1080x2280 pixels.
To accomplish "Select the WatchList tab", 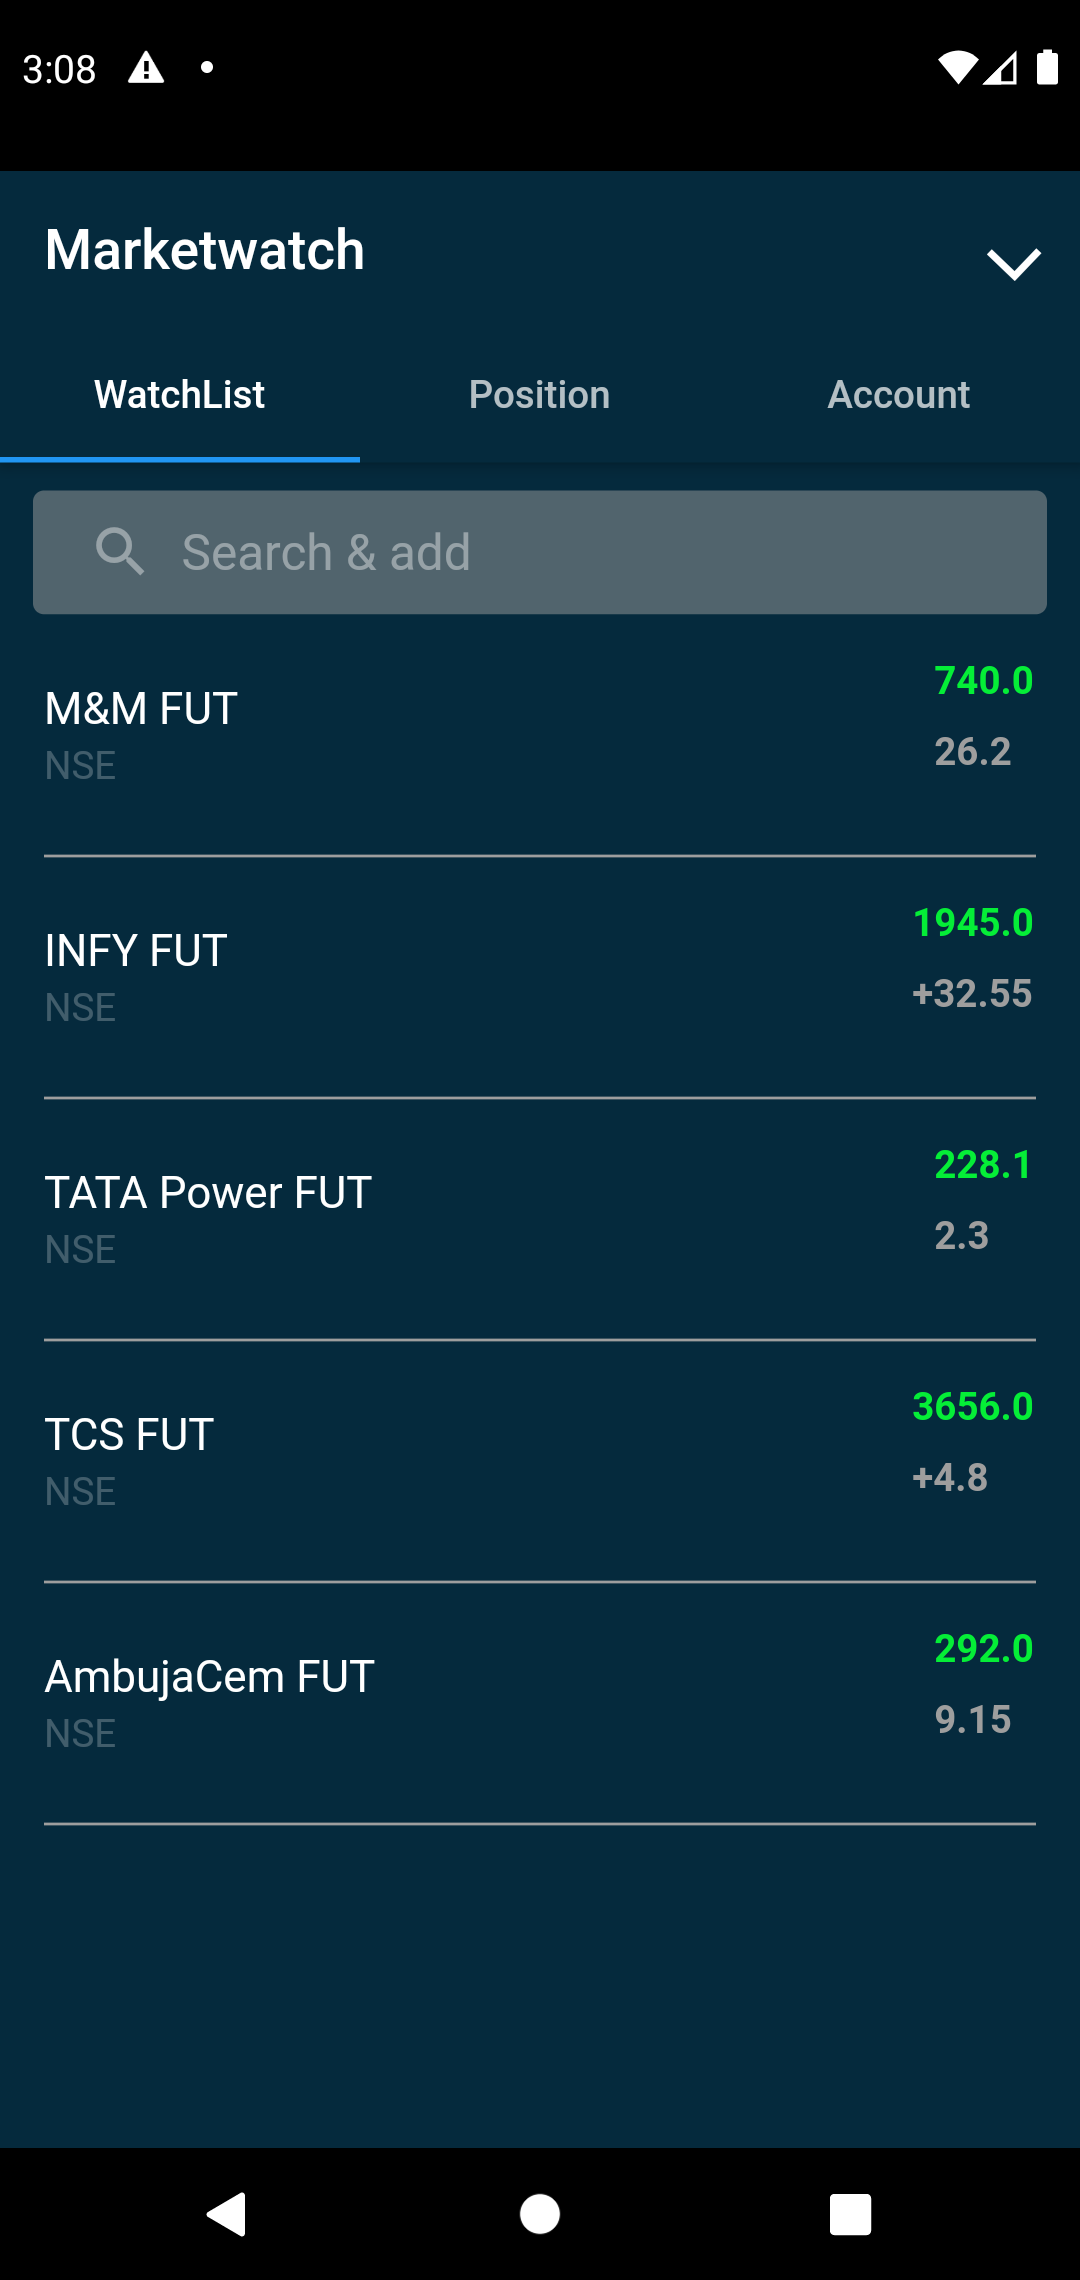I will [x=180, y=395].
